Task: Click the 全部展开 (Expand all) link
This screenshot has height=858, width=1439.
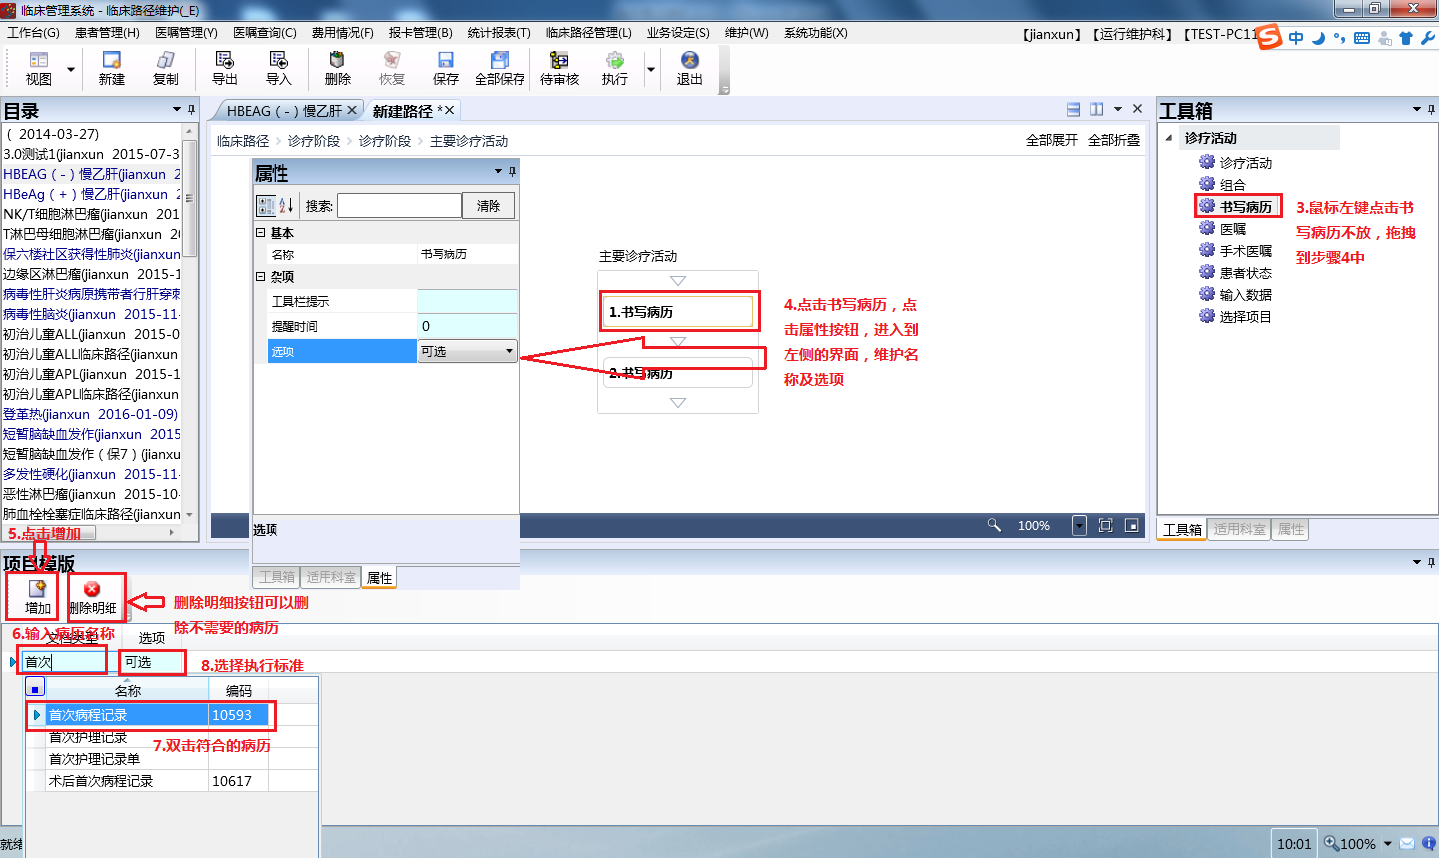Action: pos(1052,140)
